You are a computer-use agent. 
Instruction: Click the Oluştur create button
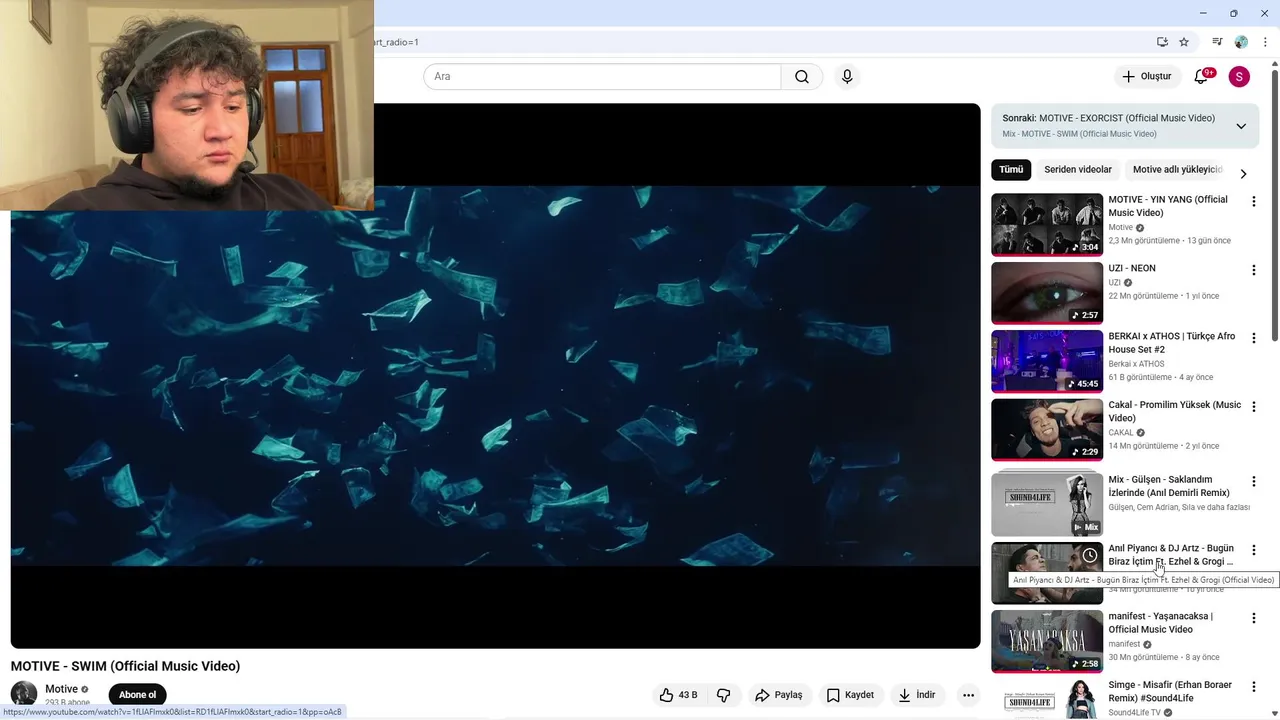point(1146,77)
